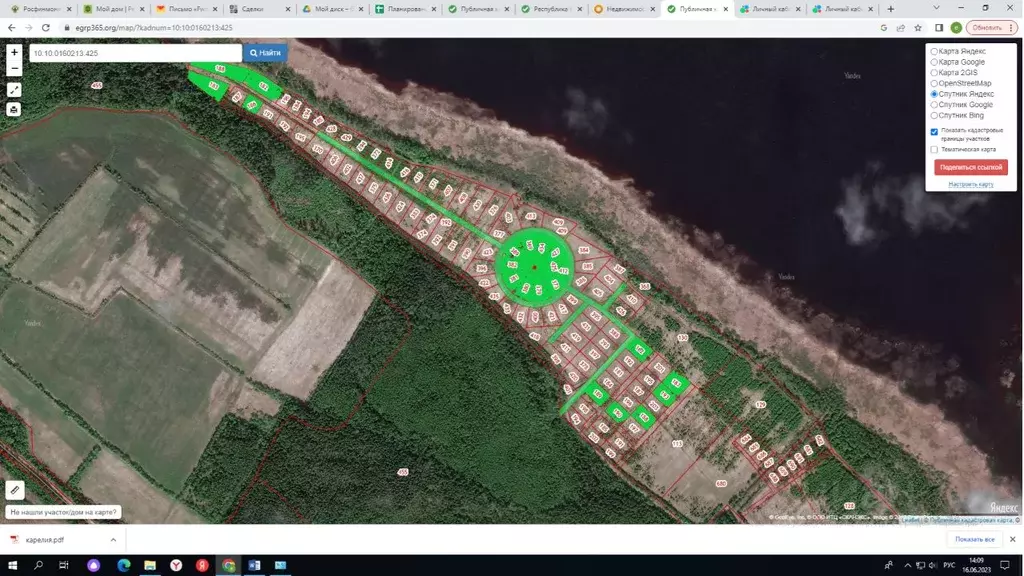Switch to Word on the taskbar
The image size is (1024, 576).
pyautogui.click(x=254, y=565)
